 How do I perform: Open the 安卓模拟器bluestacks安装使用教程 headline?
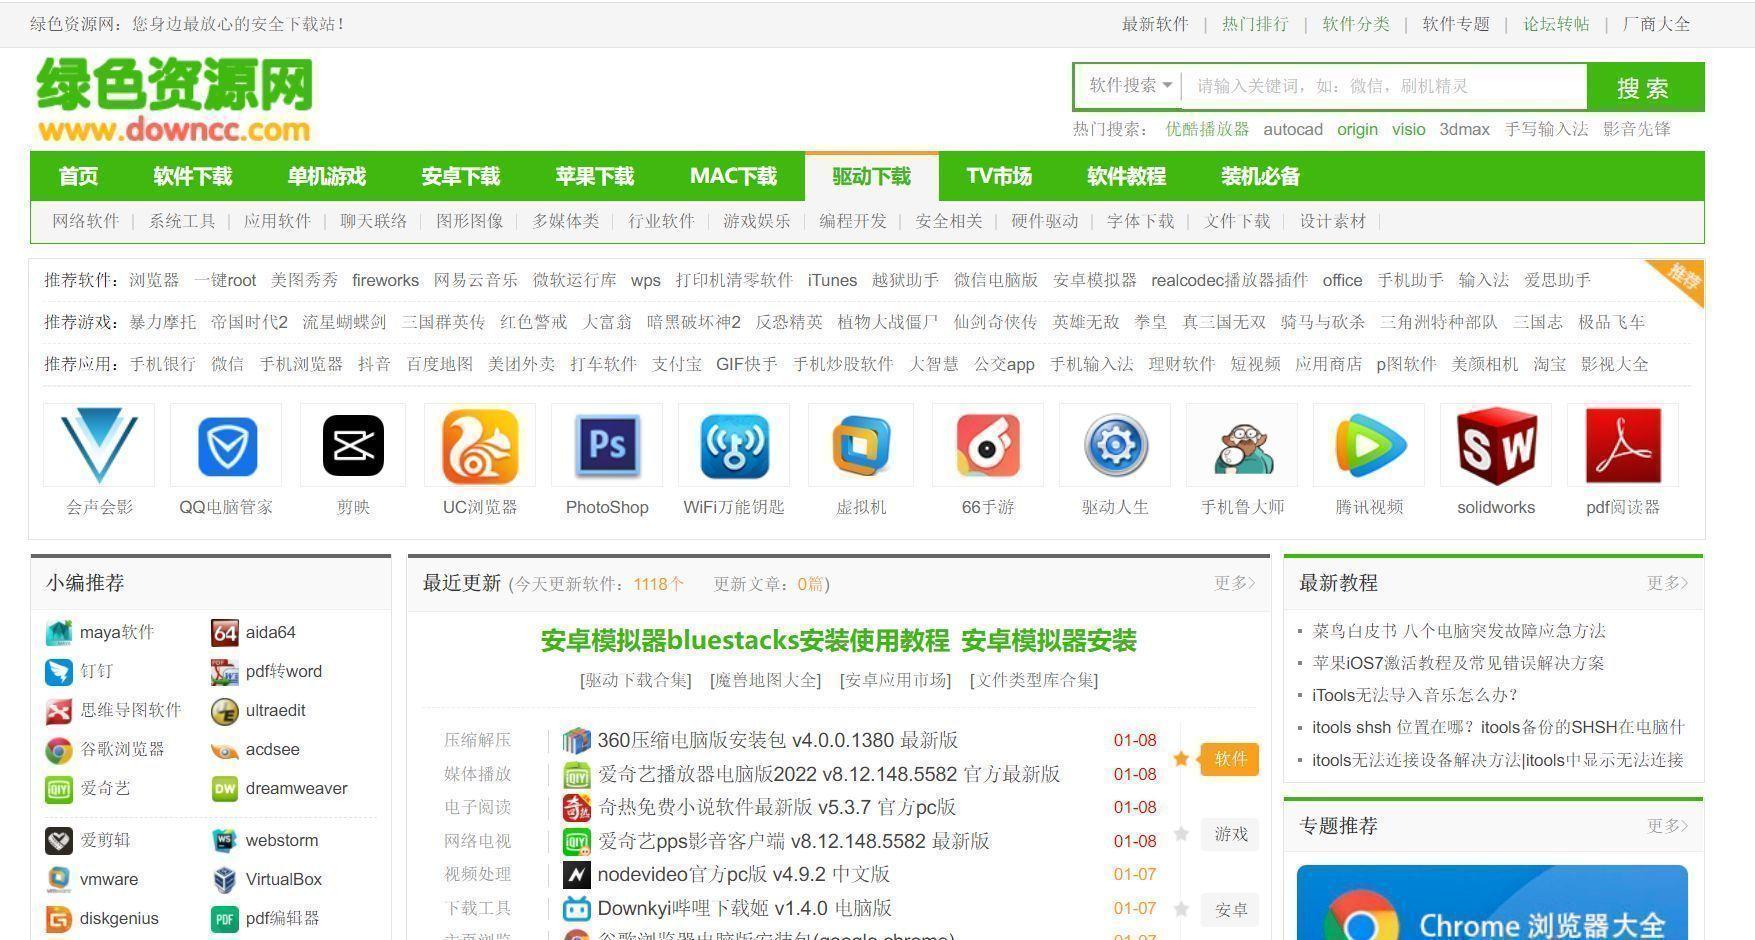(745, 641)
